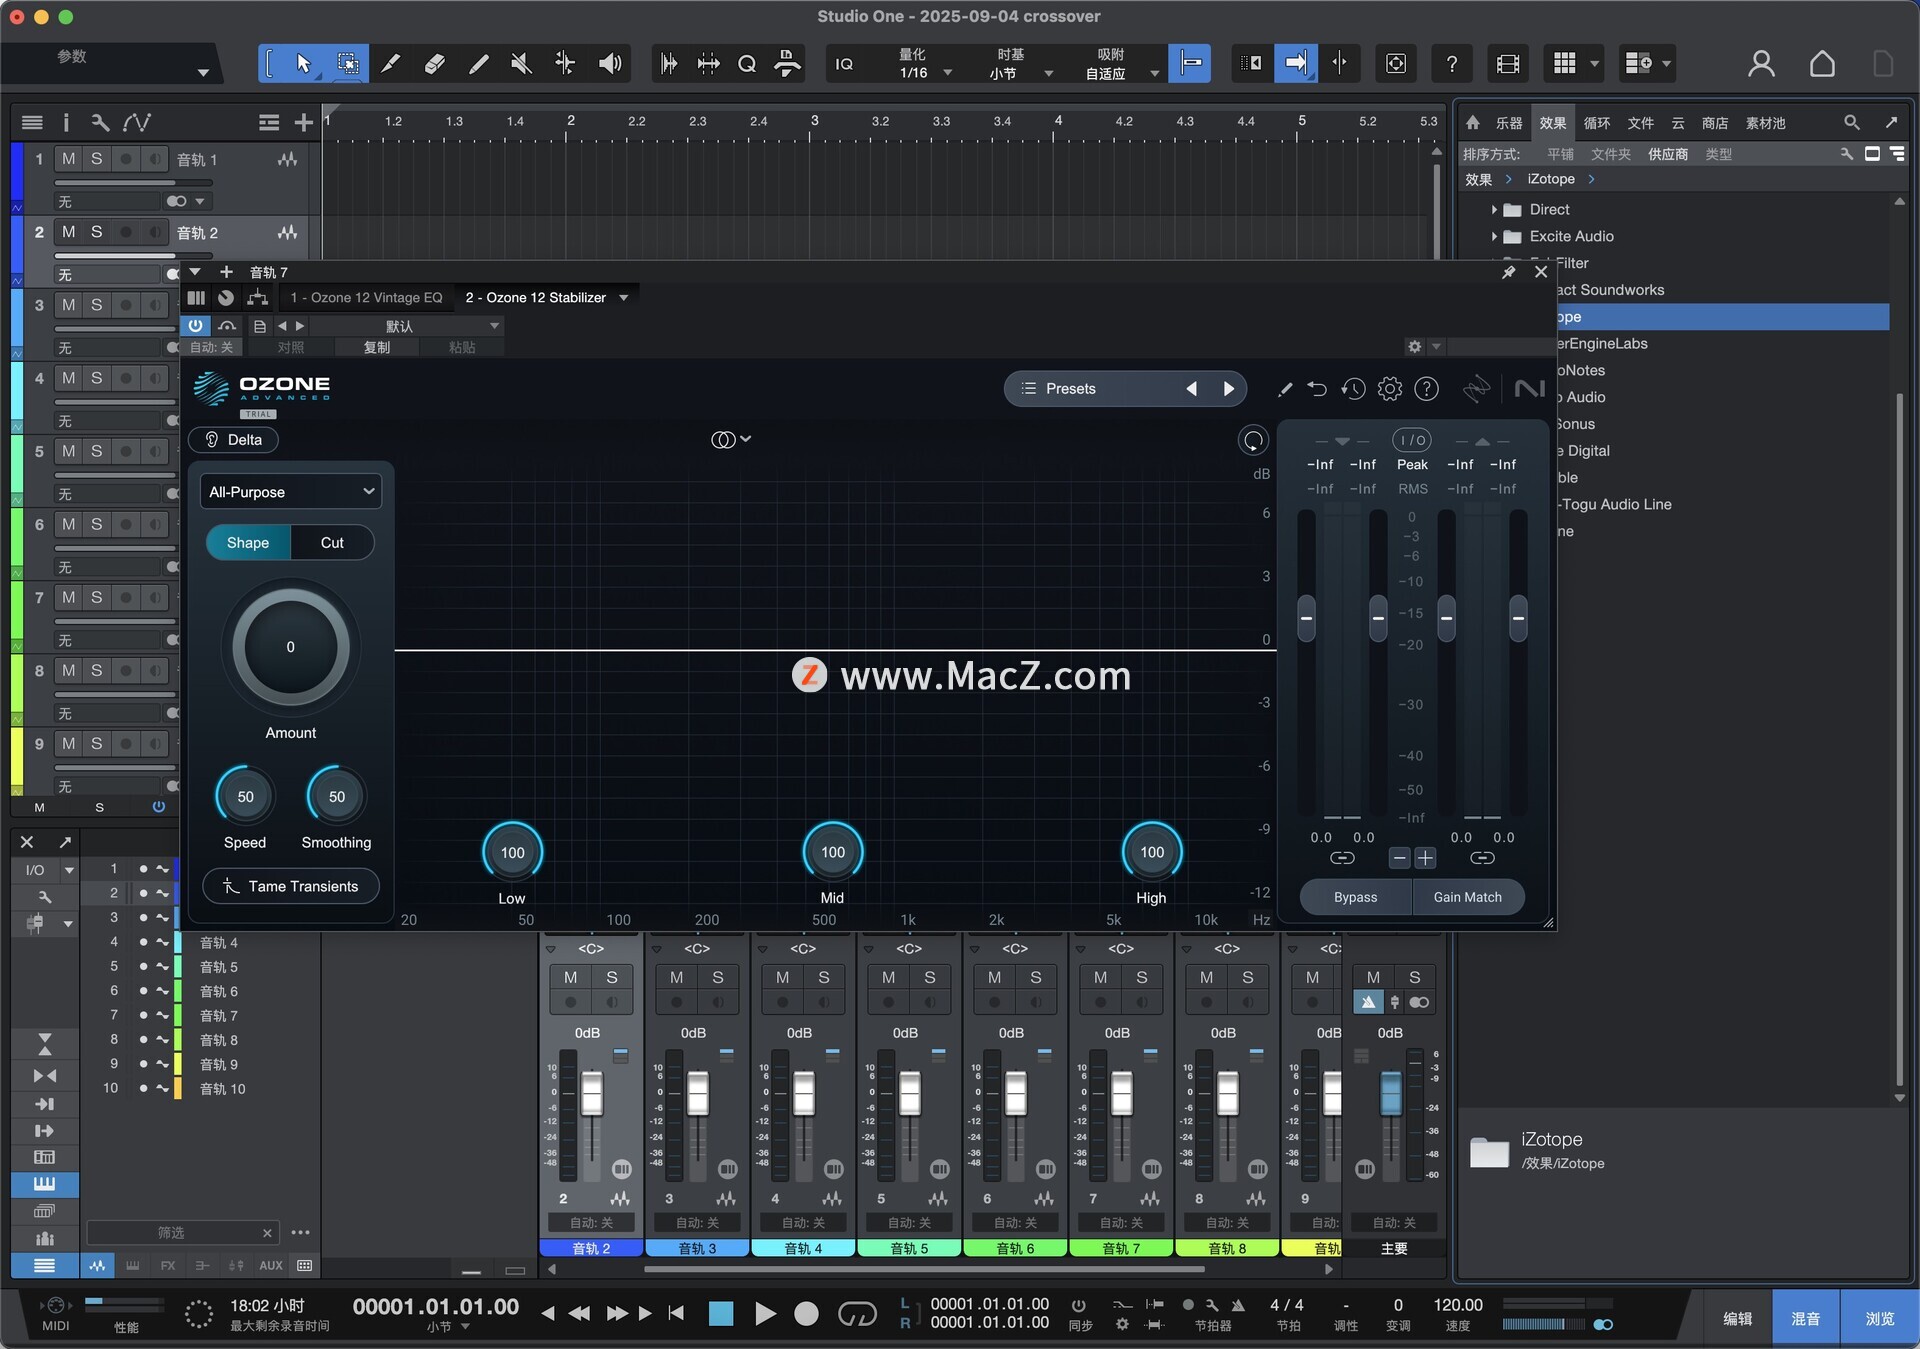
Task: Click Gain Match button
Action: 1467,898
